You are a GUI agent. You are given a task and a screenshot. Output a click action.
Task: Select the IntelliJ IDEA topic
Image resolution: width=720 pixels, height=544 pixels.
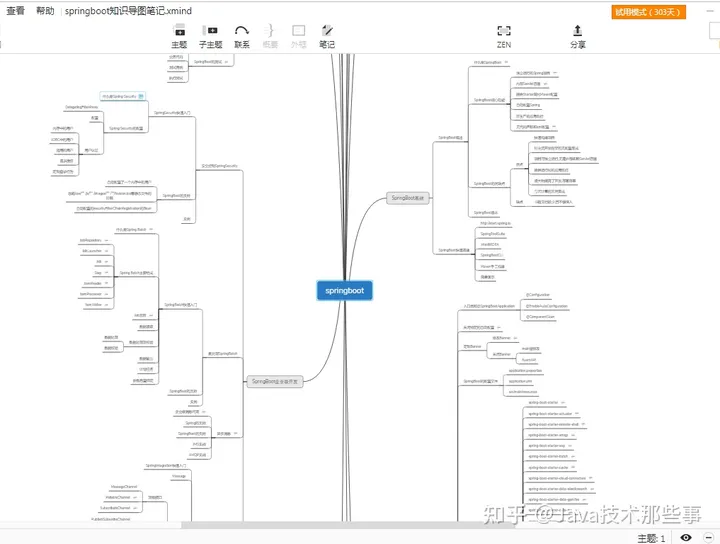489,245
